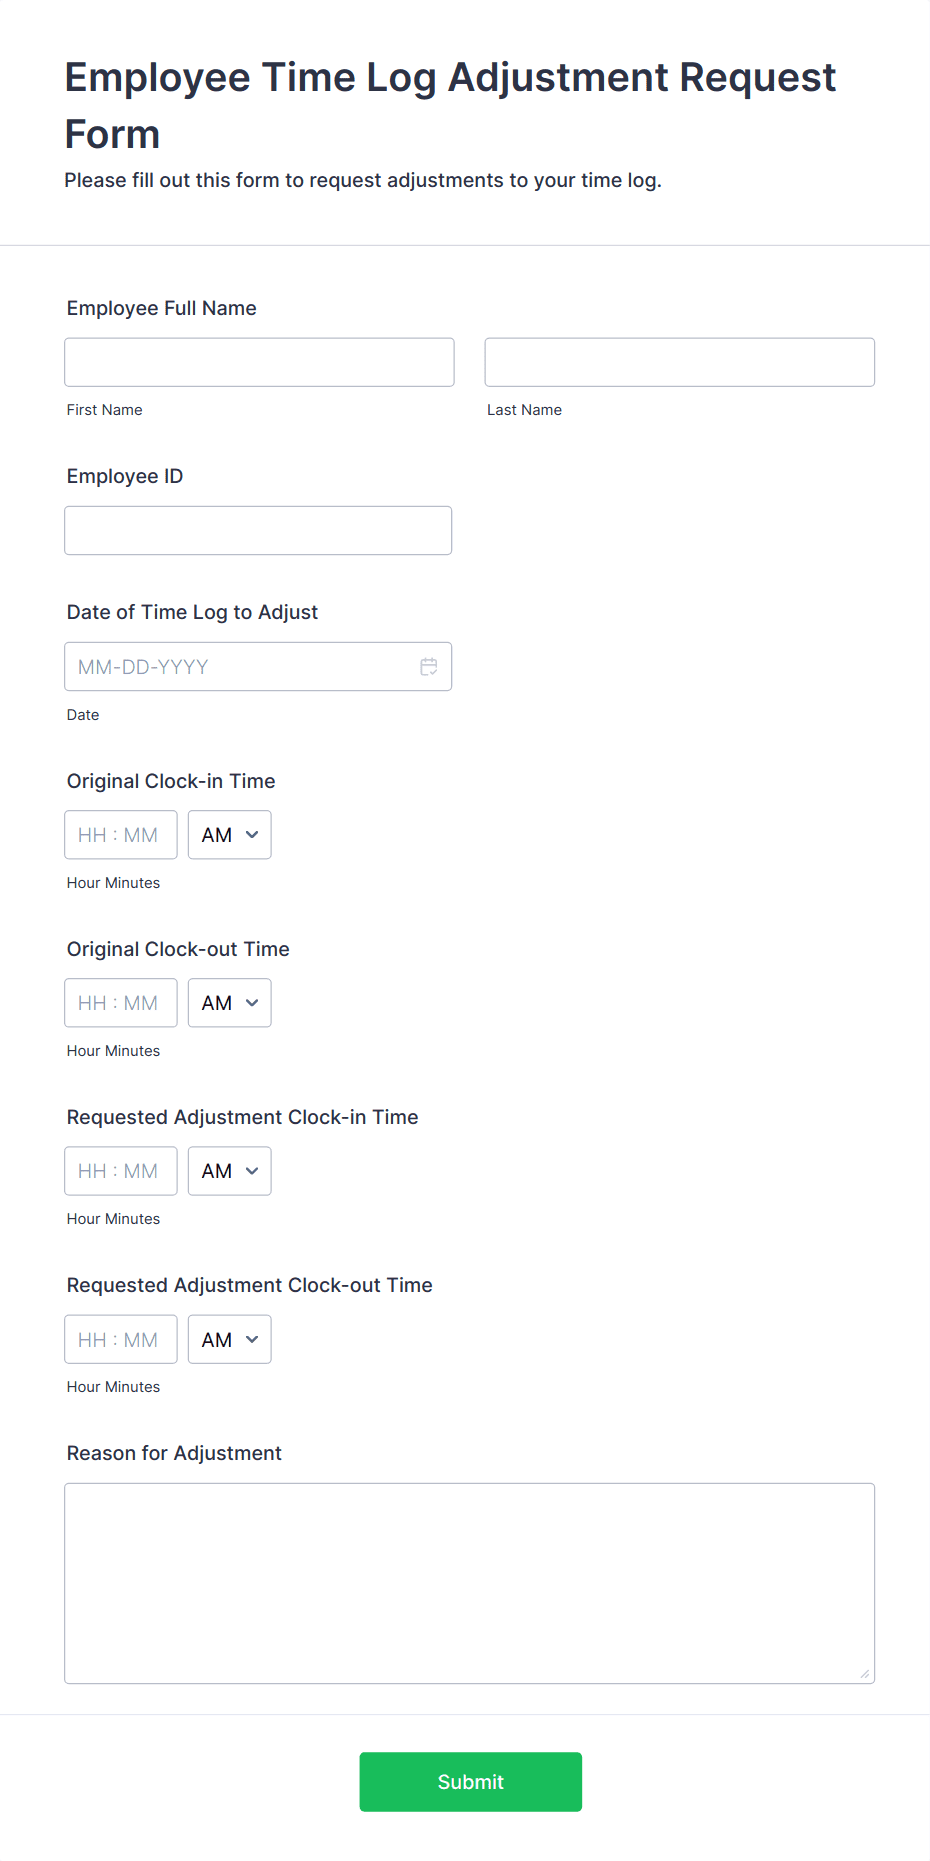
Task: Click the Original Clock-in Time HH:MM field
Action: click(x=120, y=834)
